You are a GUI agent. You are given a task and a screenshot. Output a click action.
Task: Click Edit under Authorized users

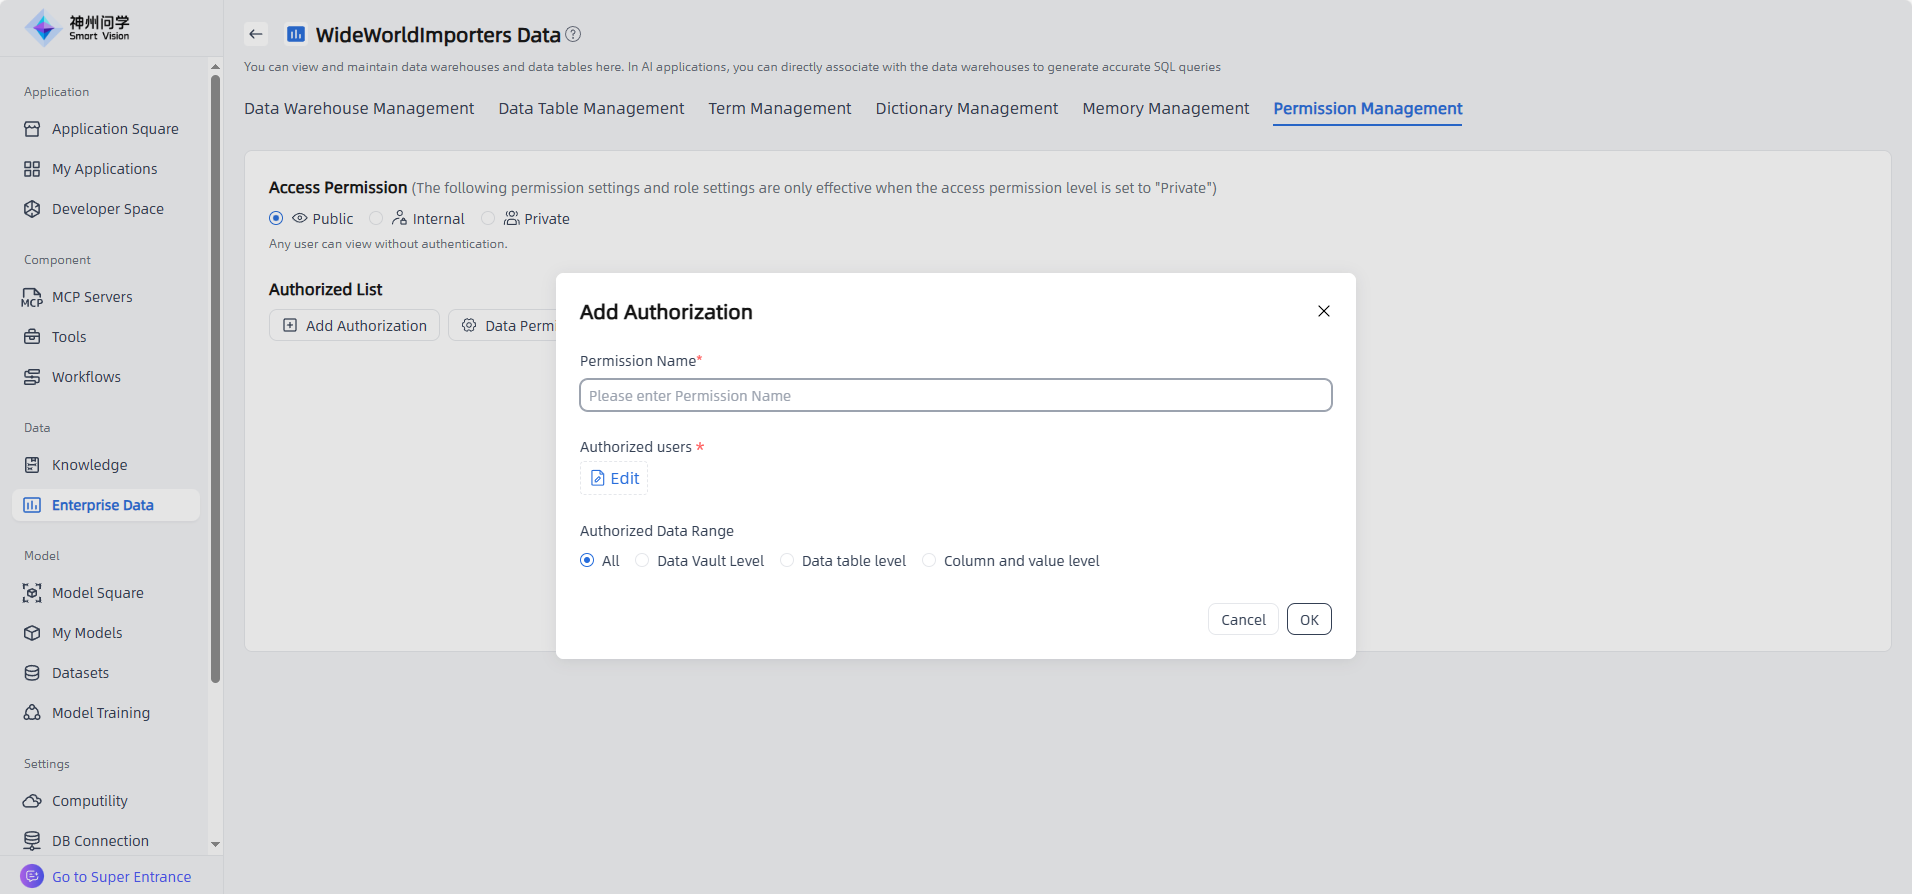(615, 478)
